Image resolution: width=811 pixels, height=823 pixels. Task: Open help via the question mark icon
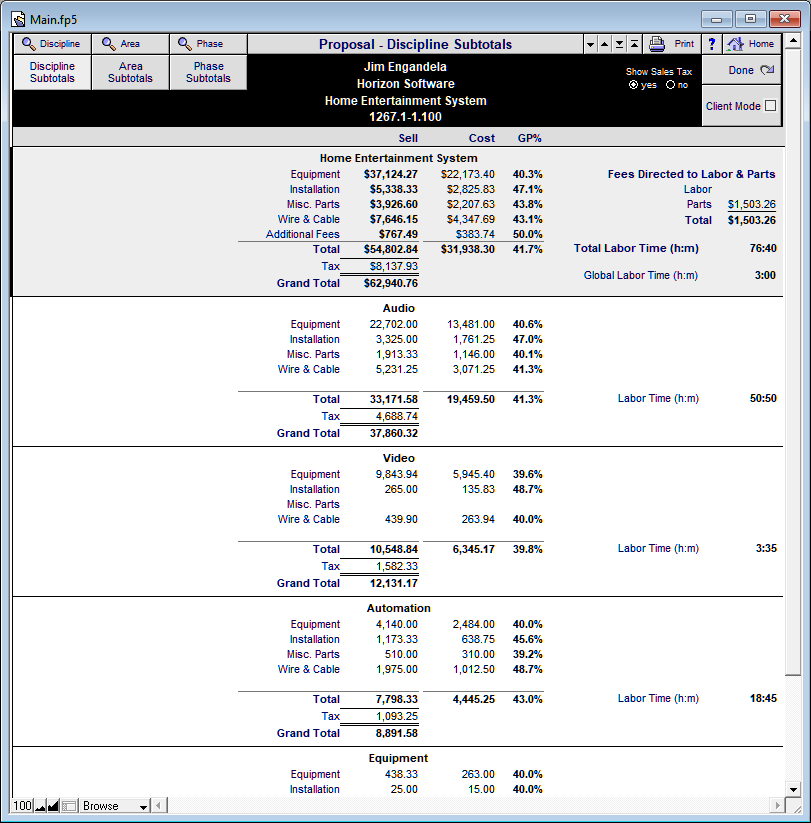tap(712, 44)
